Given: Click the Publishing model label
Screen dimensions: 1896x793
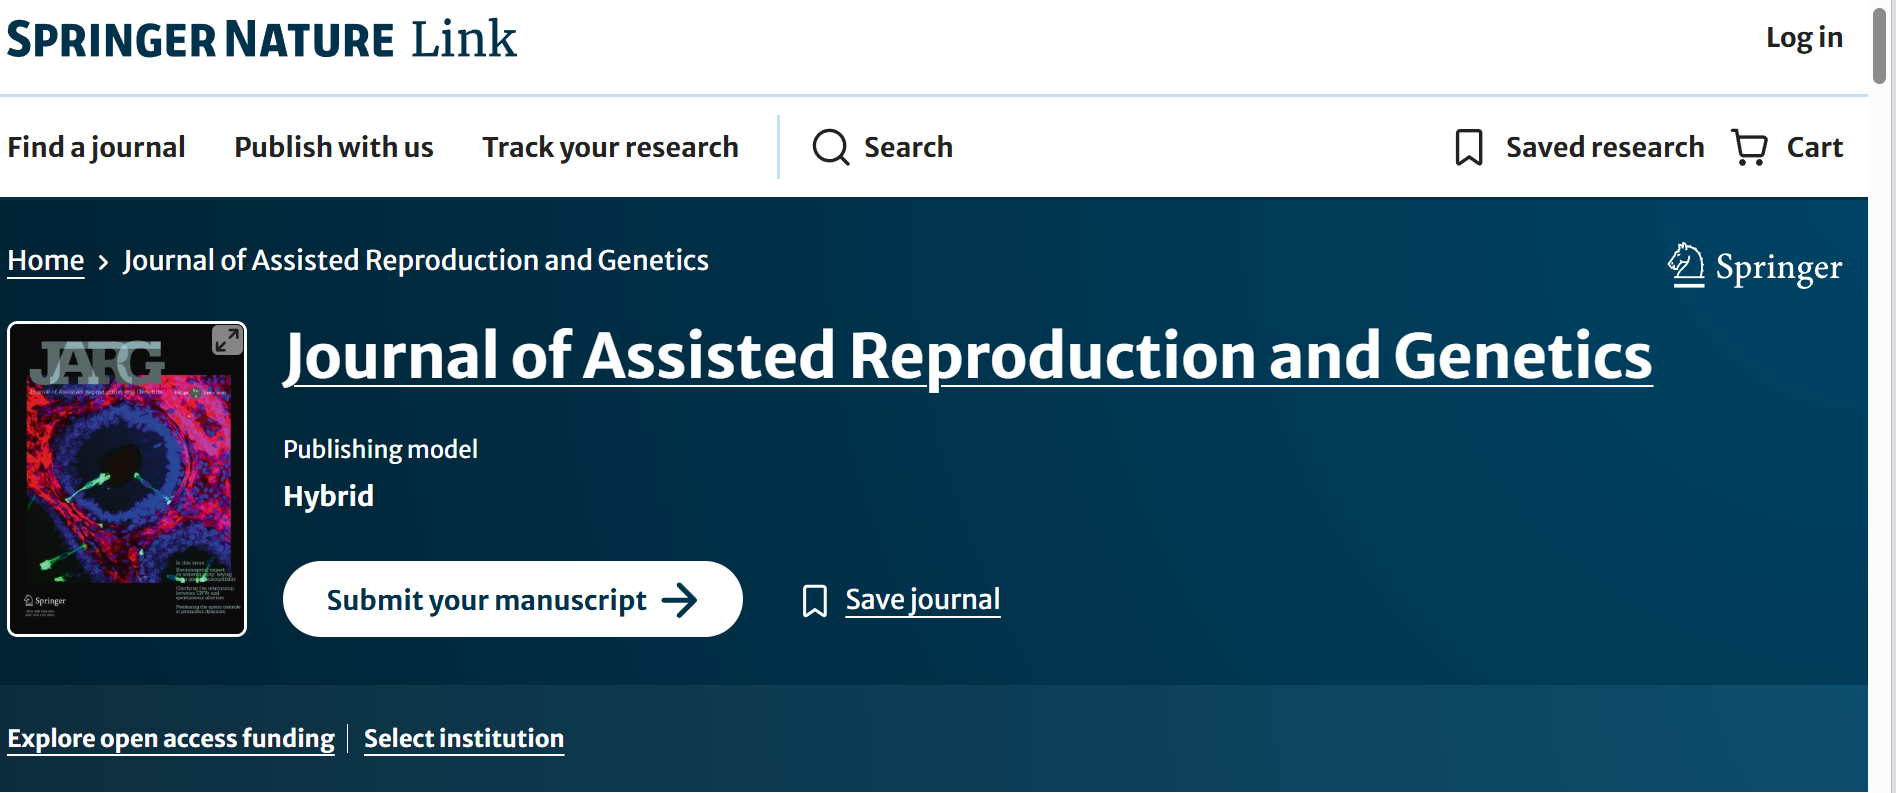Looking at the screenshot, I should click(380, 449).
